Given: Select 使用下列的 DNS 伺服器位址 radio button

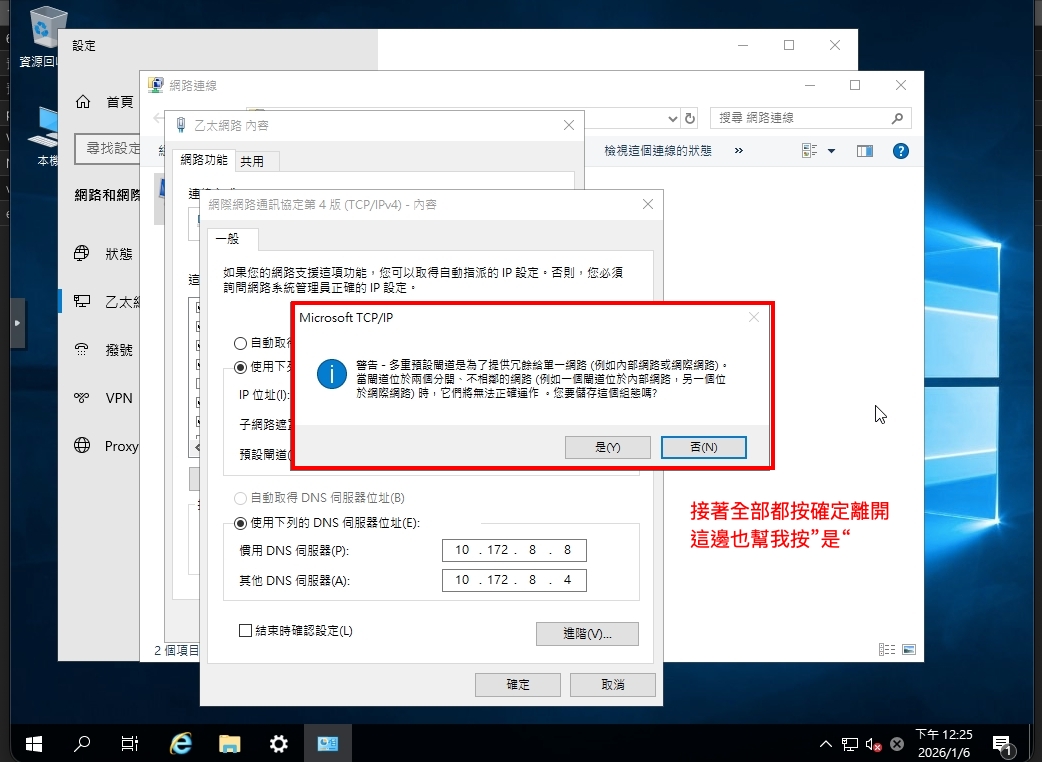Looking at the screenshot, I should 240,522.
